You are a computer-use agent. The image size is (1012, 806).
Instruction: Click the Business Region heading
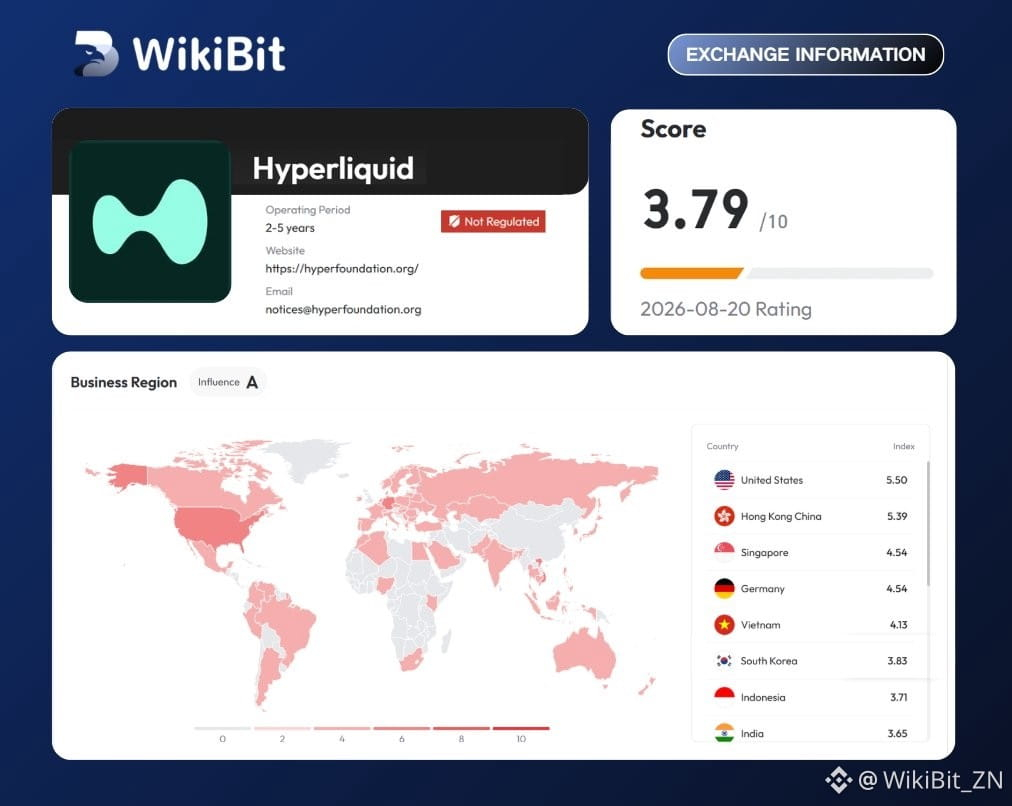point(123,382)
